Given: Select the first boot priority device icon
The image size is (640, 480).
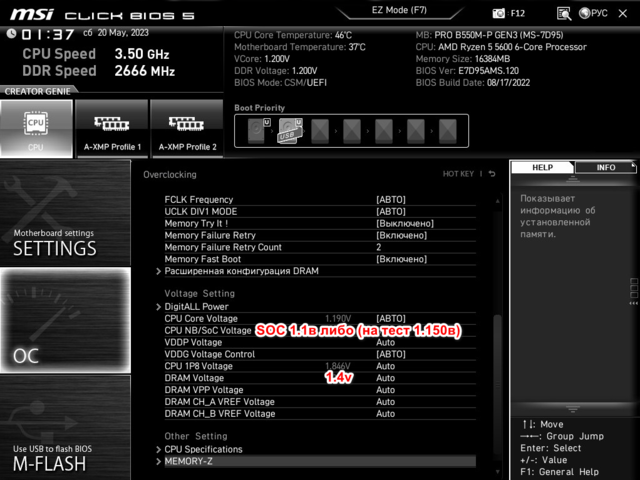Looking at the screenshot, I should [x=256, y=129].
